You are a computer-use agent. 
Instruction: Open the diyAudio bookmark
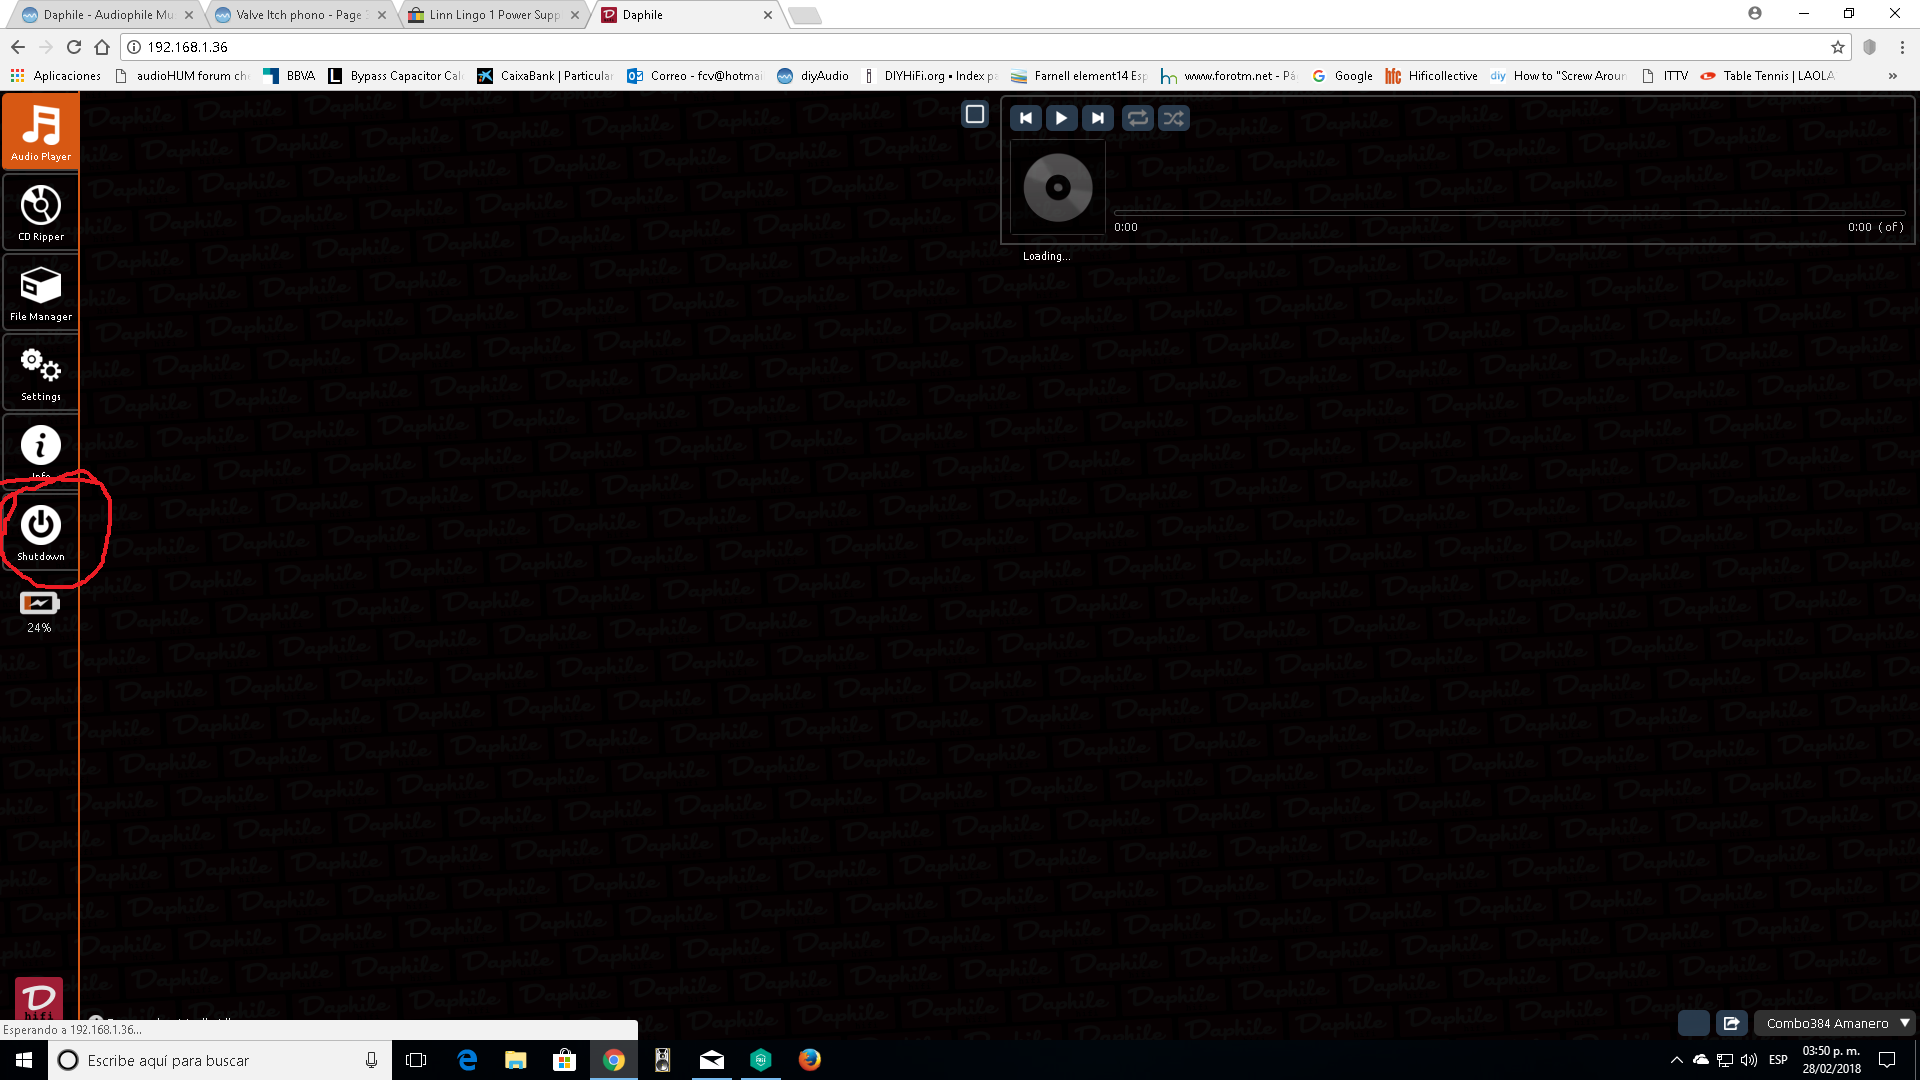coord(813,76)
